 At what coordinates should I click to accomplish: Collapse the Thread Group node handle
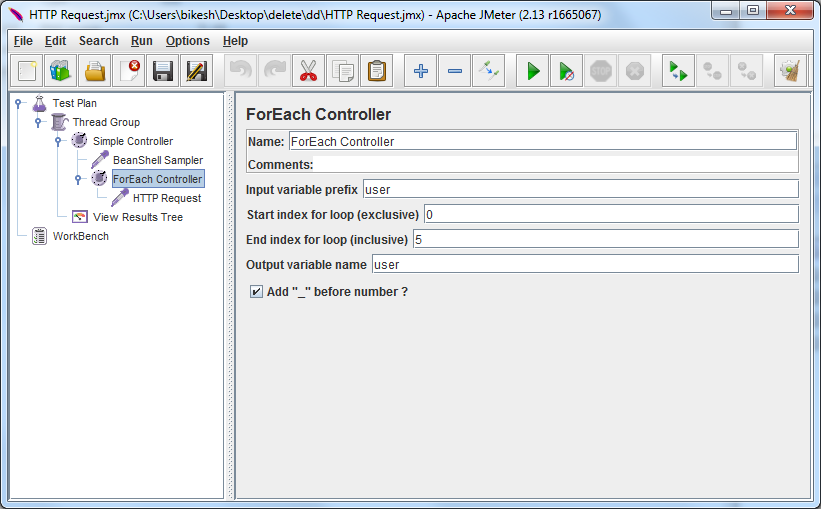[38, 122]
